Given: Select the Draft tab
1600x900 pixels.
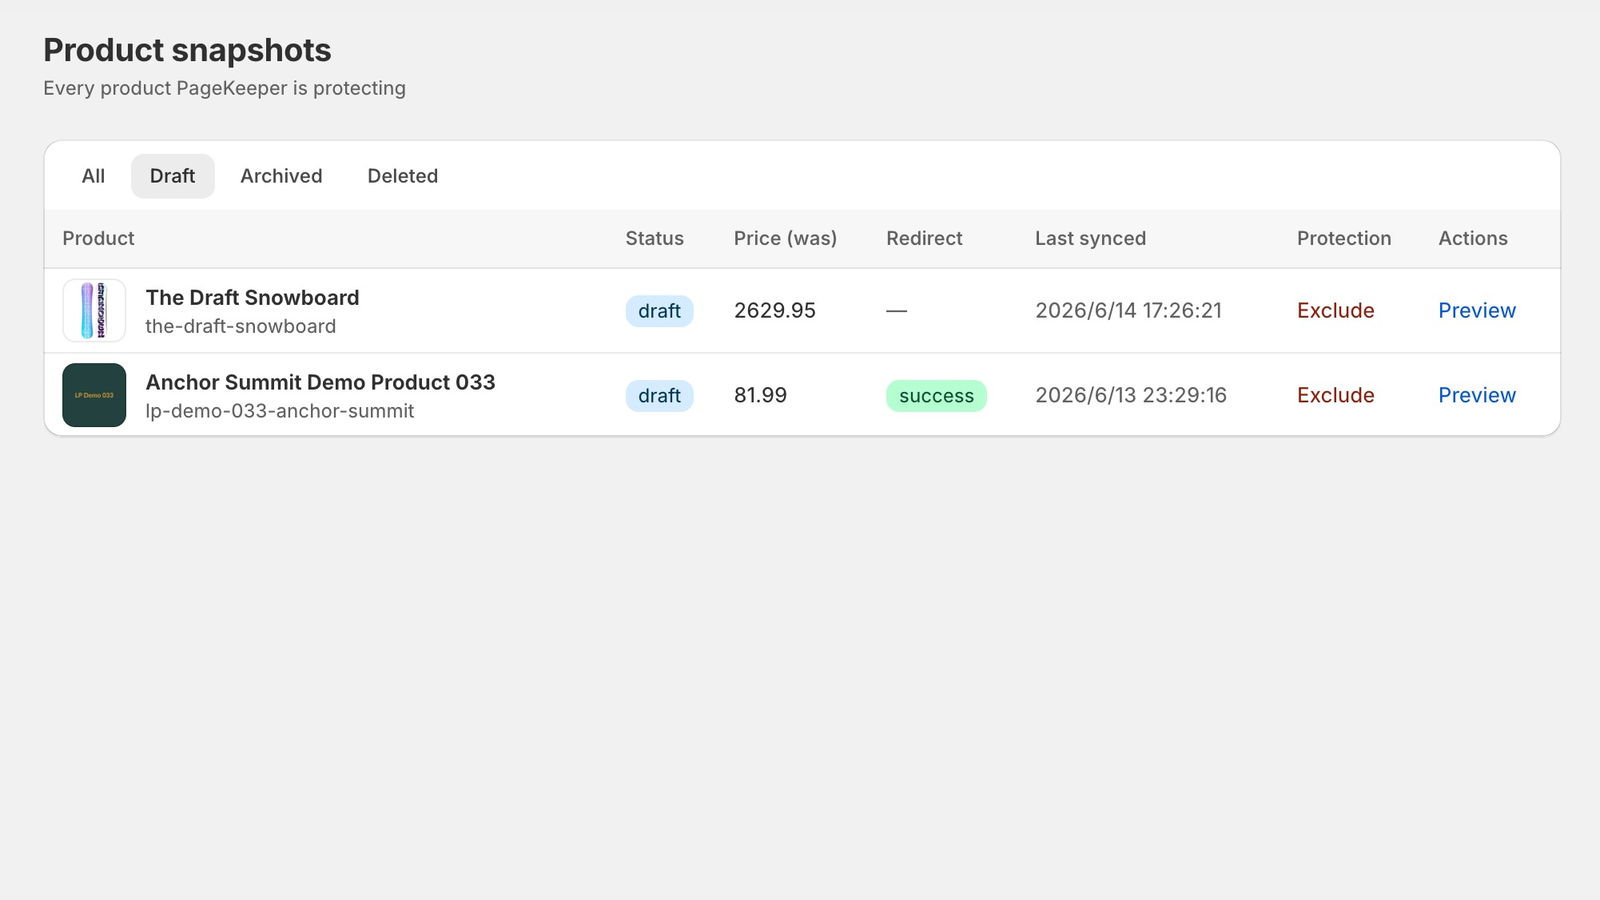Looking at the screenshot, I should [x=172, y=176].
